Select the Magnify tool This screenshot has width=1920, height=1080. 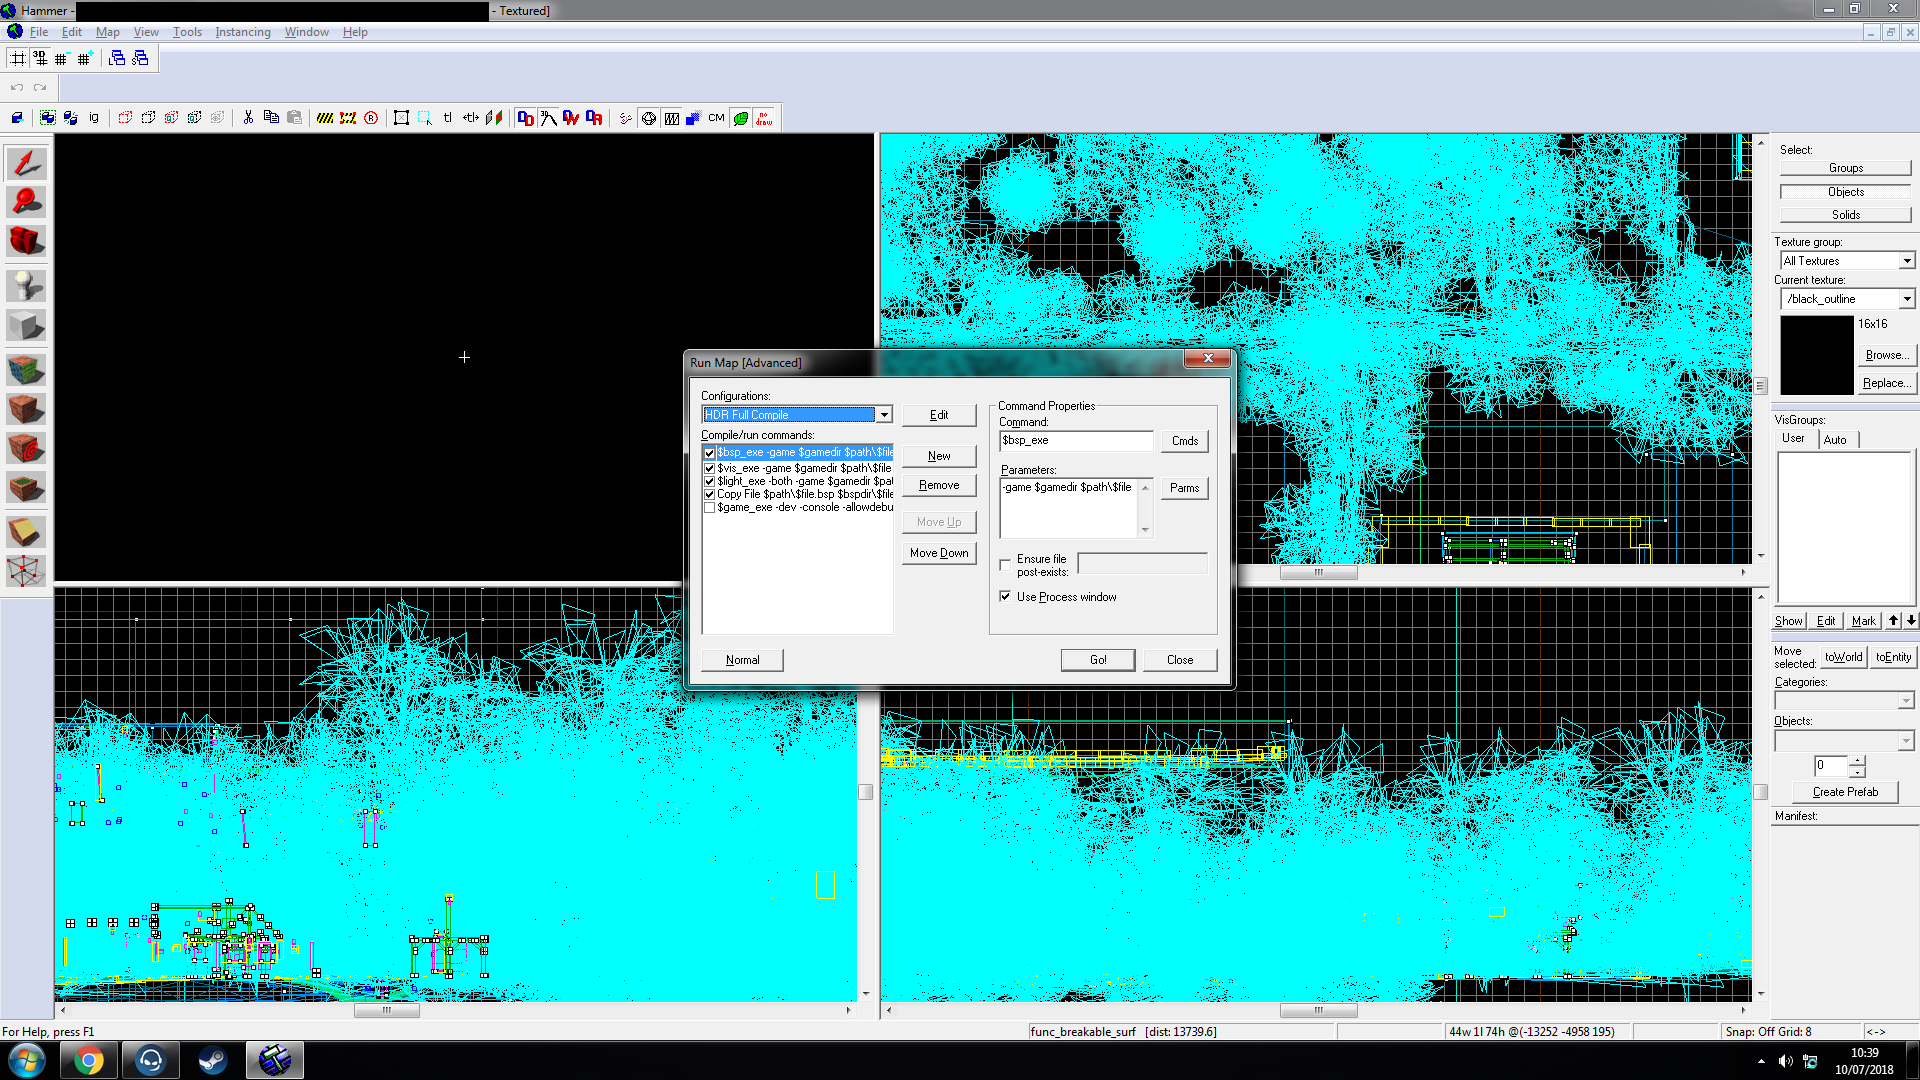(x=26, y=202)
